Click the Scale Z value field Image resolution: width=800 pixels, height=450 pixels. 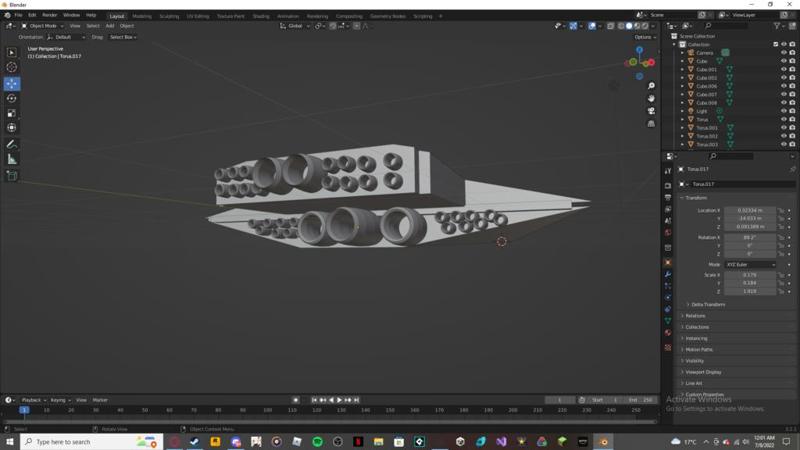click(x=750, y=291)
